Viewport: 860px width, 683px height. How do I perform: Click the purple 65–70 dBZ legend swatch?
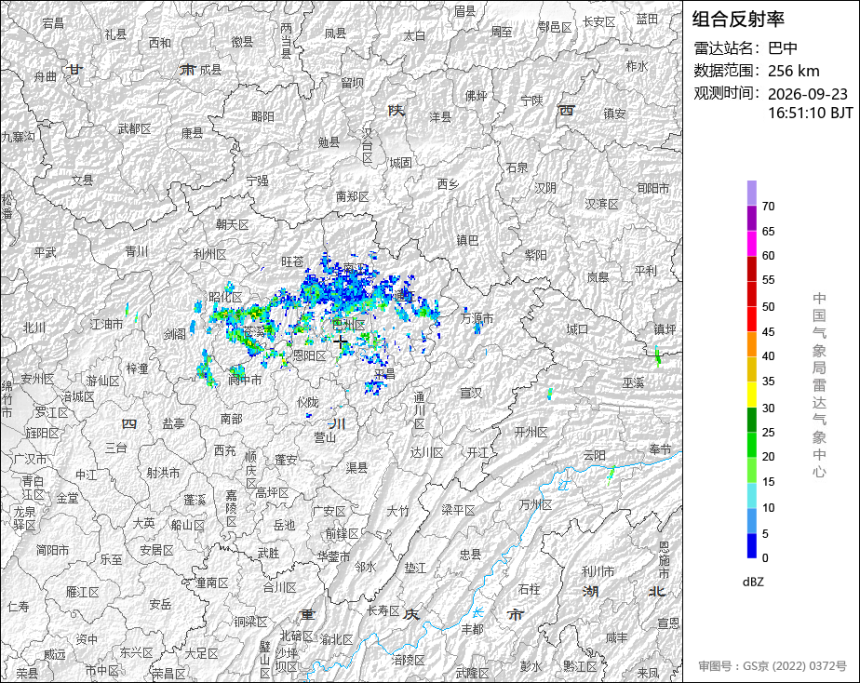coord(751,218)
